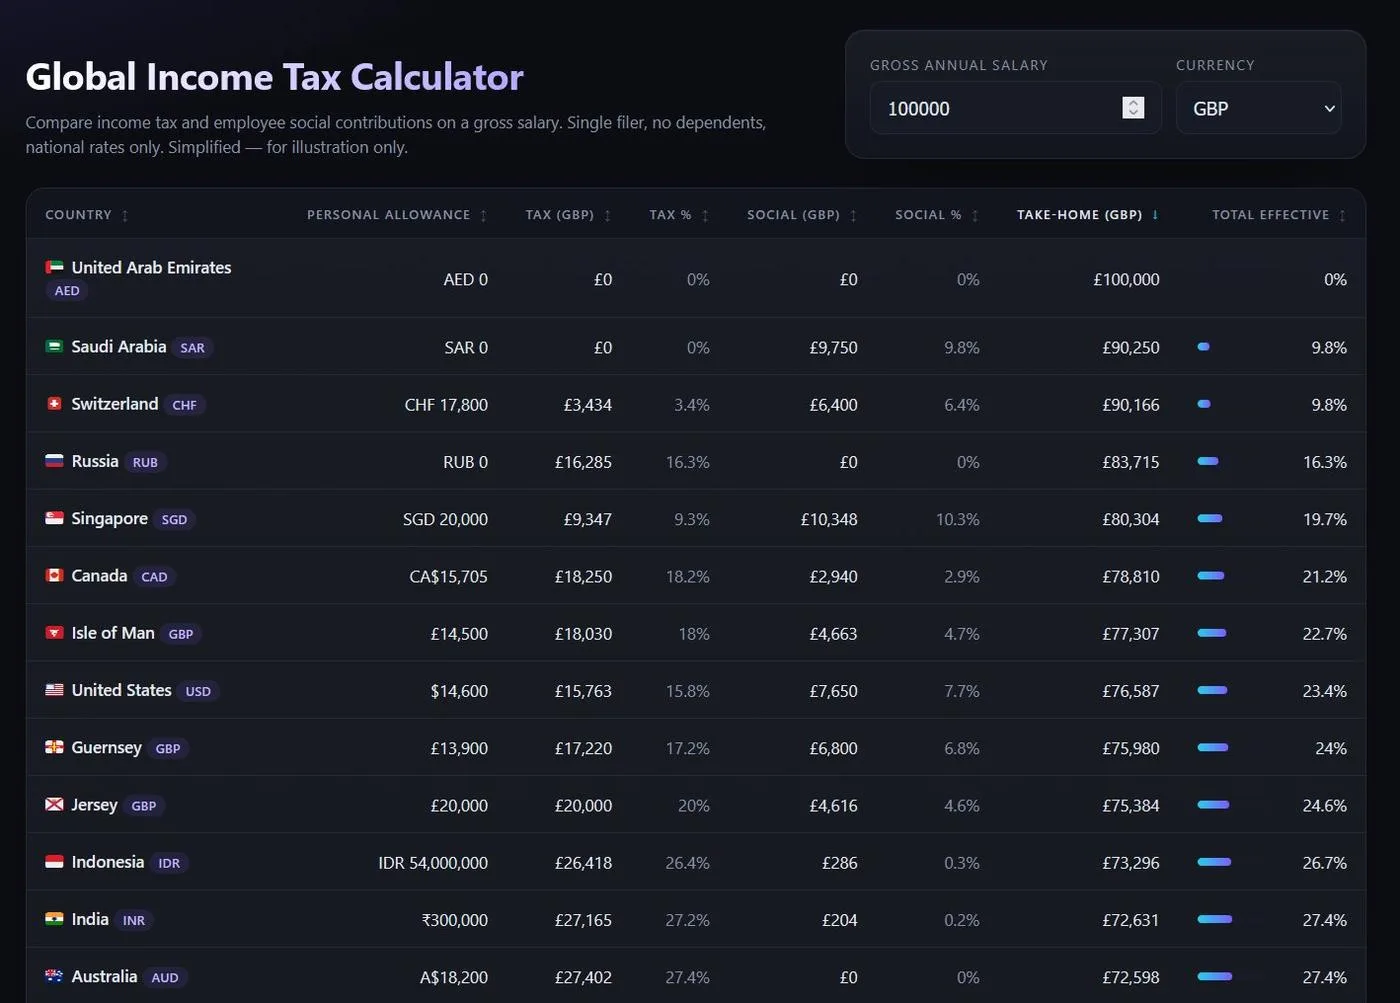Click the AUD currency badge
Screen dimensions: 1400x1003
165,978
